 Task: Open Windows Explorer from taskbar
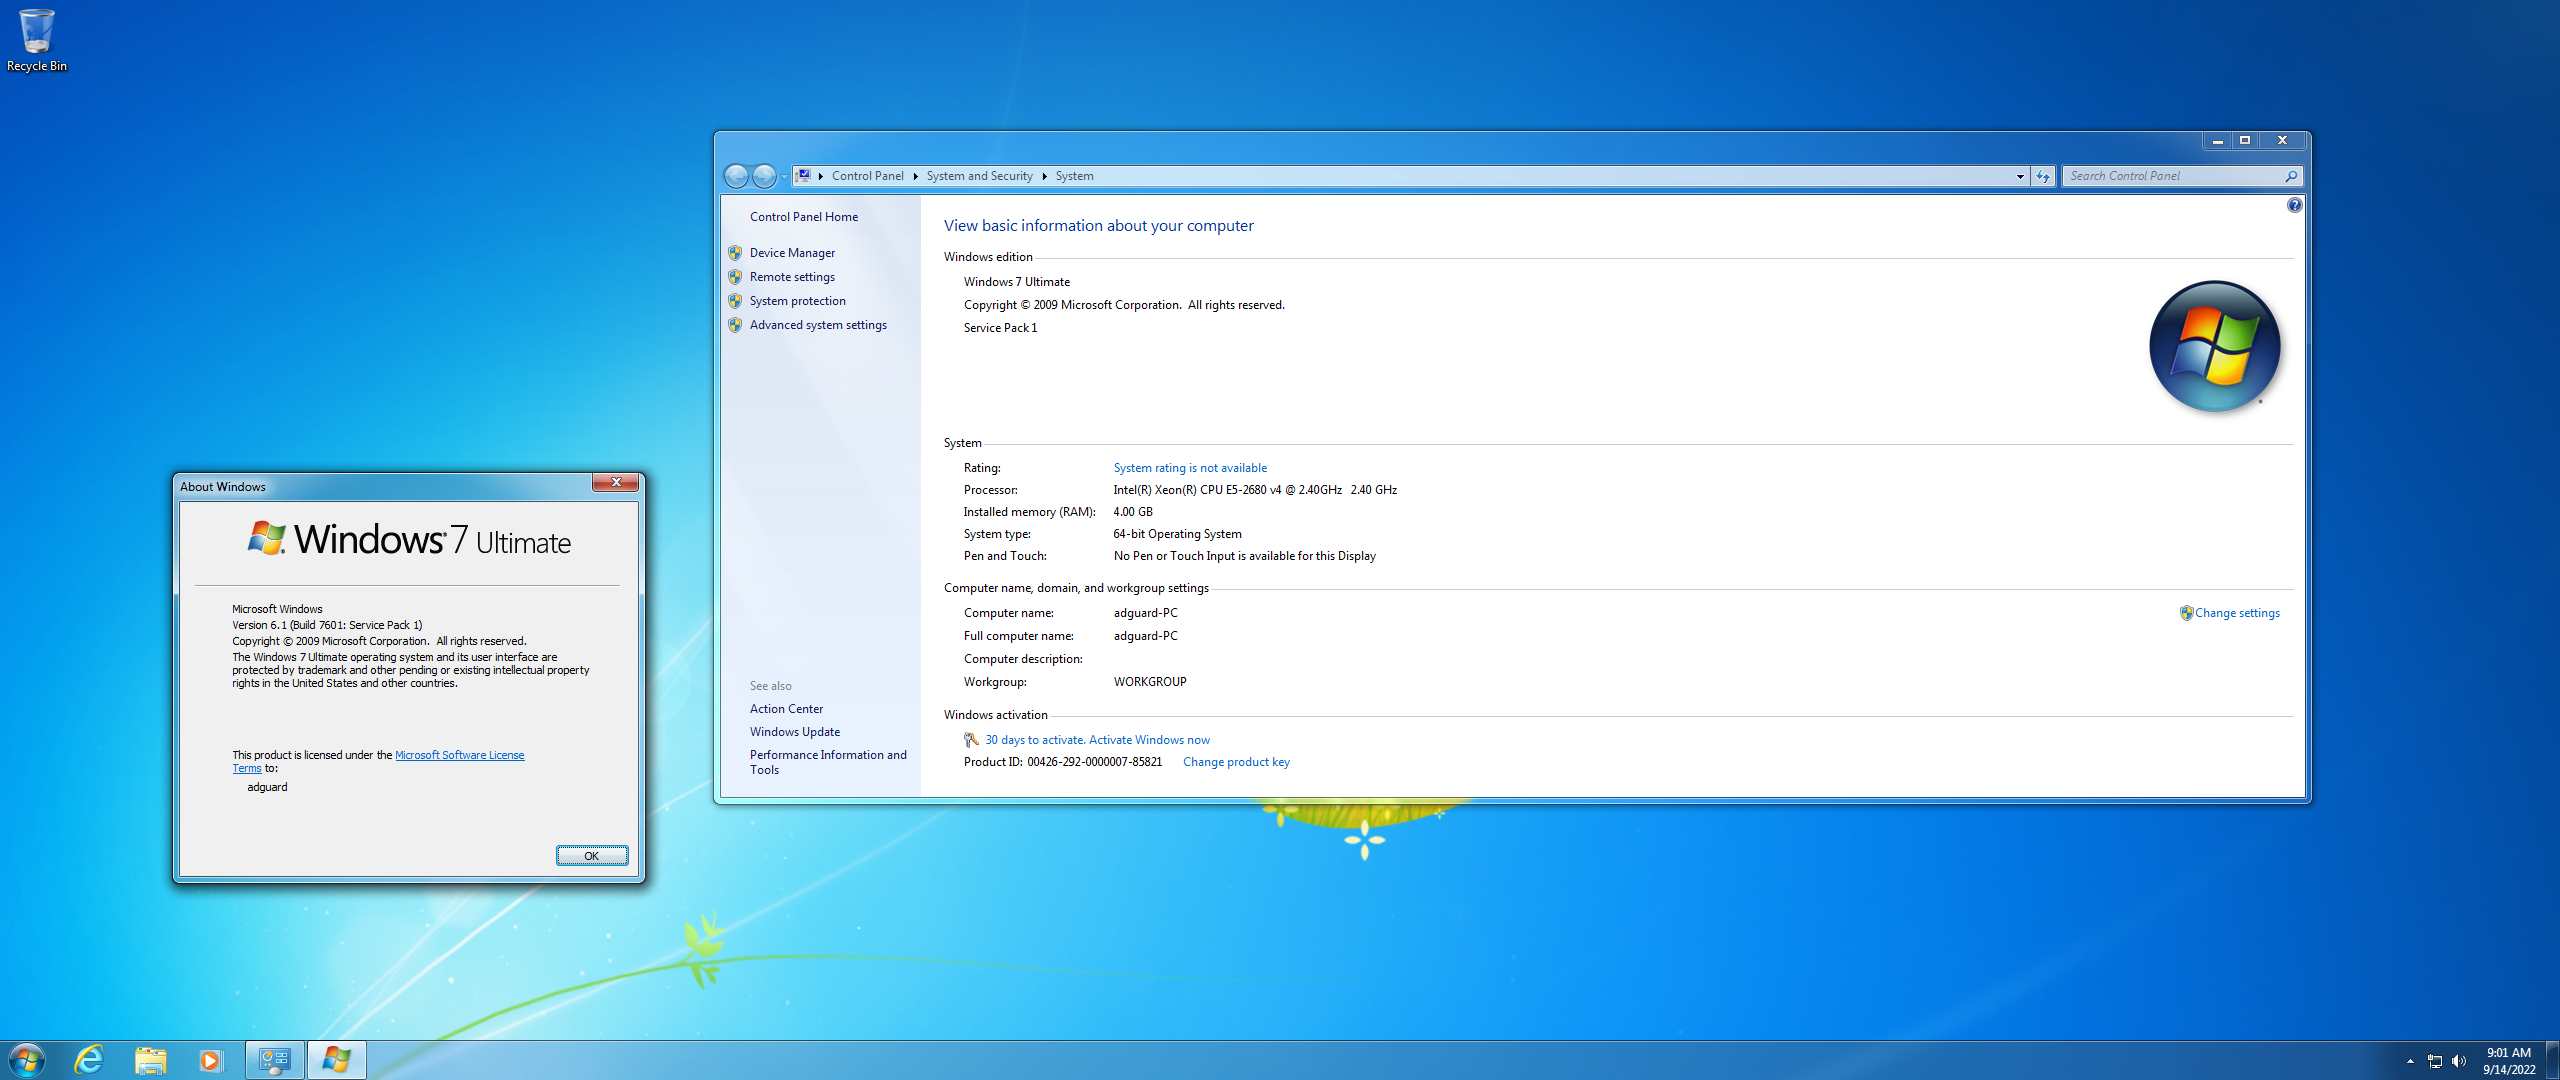150,1060
